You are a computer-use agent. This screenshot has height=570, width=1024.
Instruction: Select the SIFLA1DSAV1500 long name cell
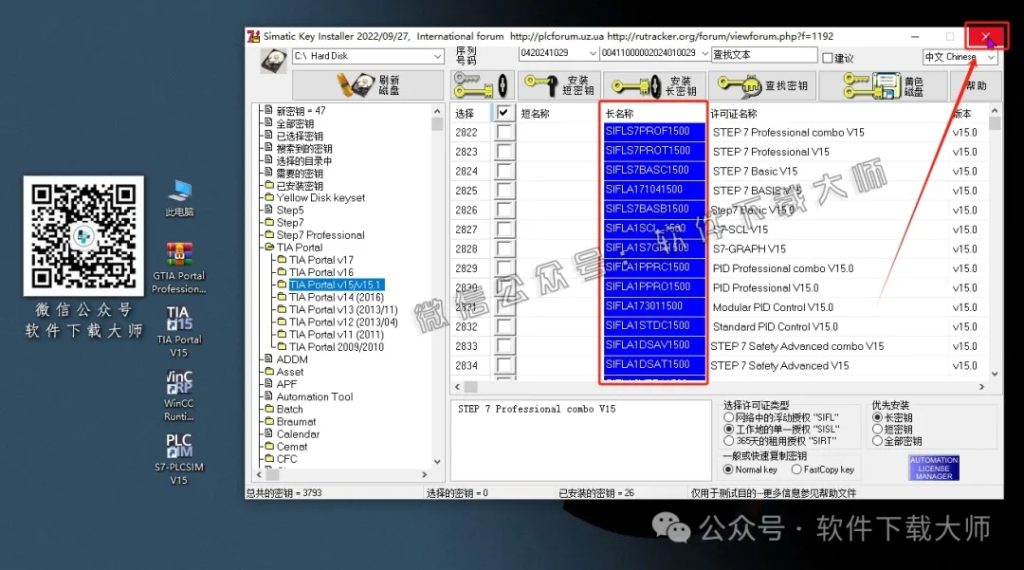click(654, 345)
